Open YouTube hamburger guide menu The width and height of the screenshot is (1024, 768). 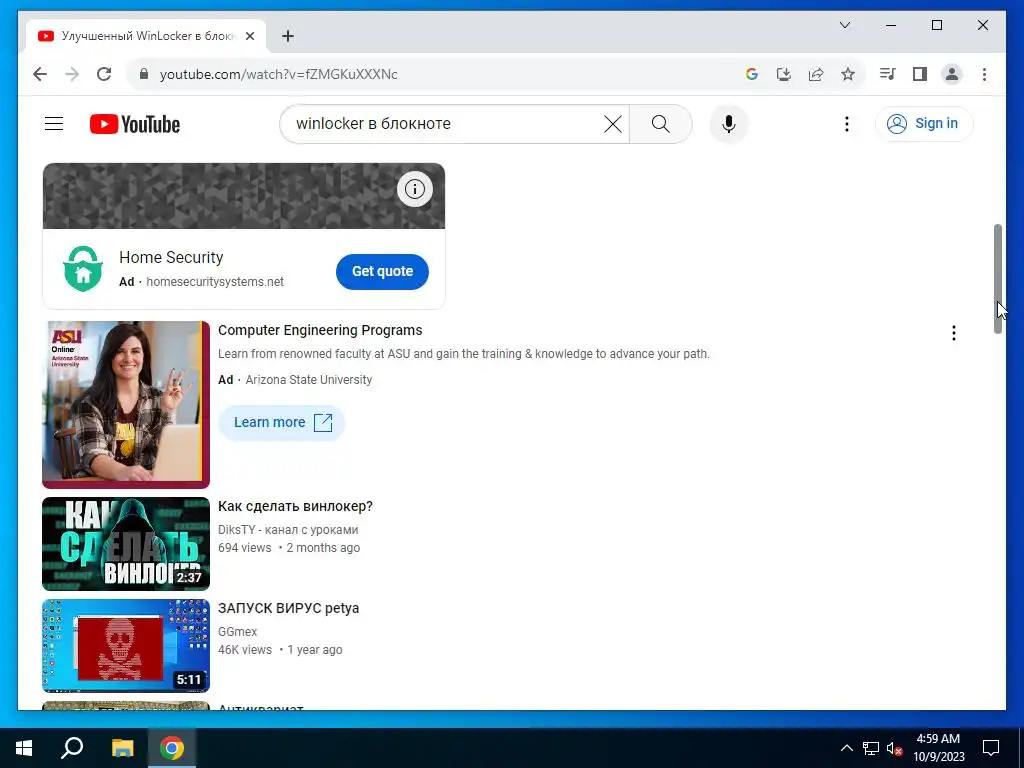[54, 123]
